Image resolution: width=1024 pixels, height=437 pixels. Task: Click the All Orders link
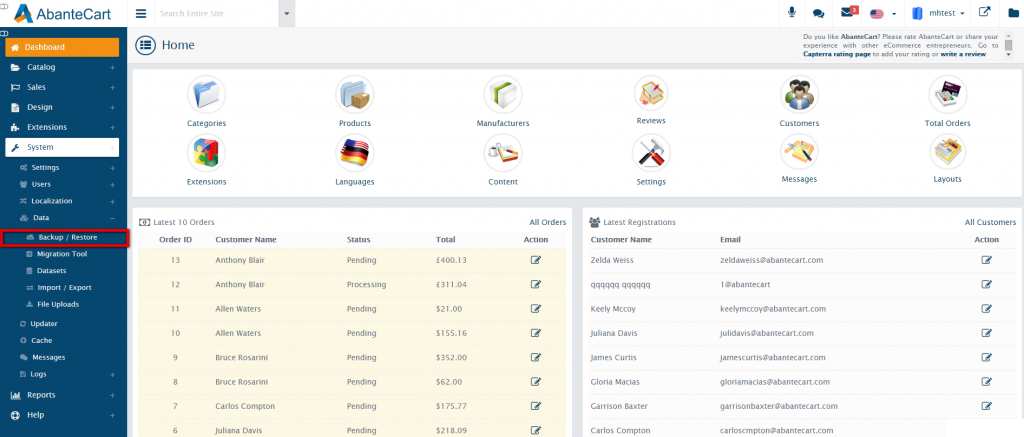click(548, 222)
